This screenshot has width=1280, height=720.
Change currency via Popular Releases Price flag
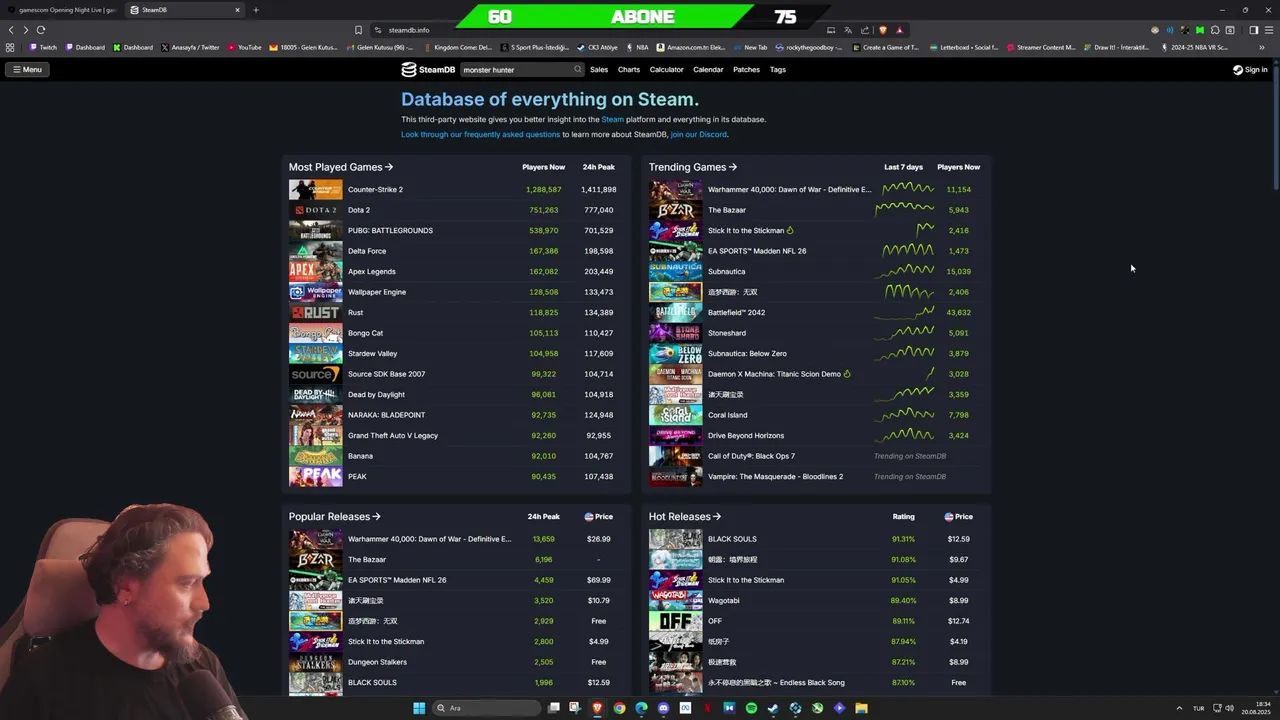(589, 517)
